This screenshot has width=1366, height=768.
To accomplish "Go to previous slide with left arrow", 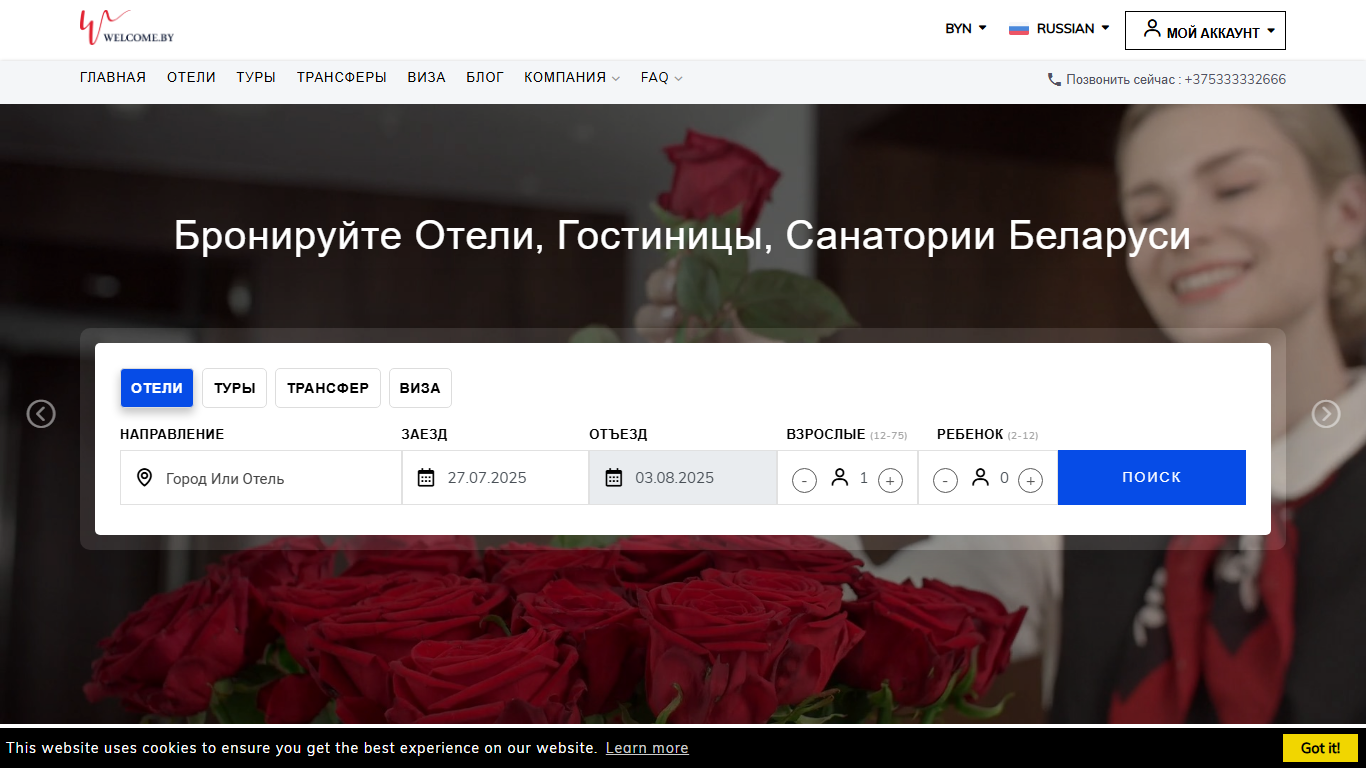I will [41, 413].
